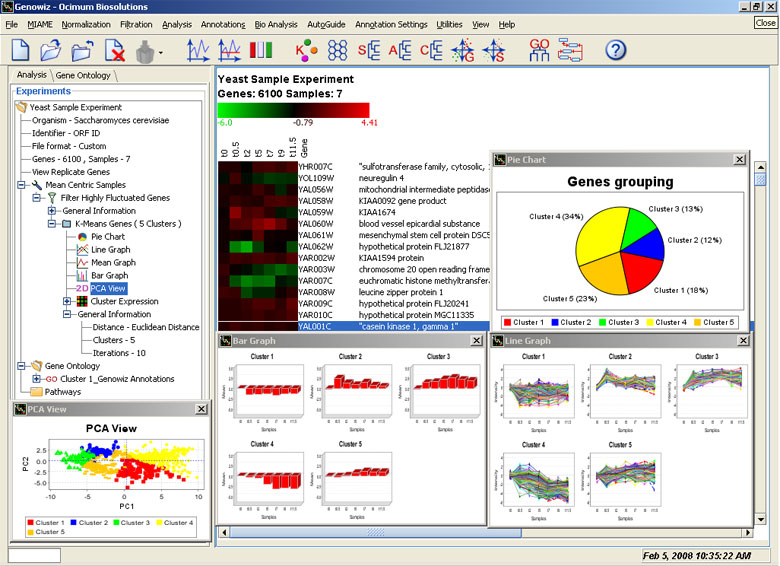Click the C hierarchical clustering icon
This screenshot has width=780, height=566.
[431, 50]
